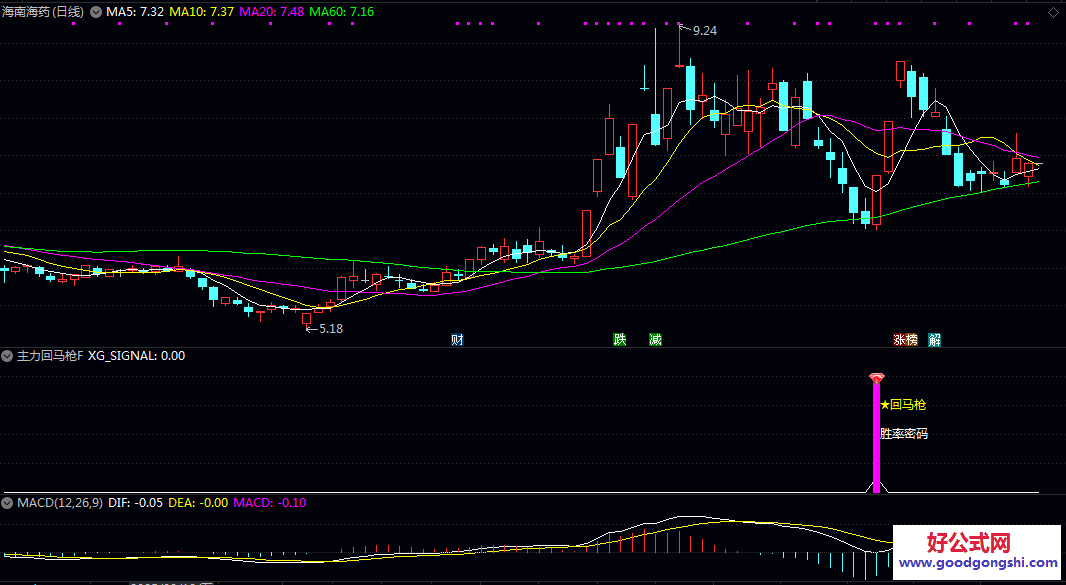This screenshot has width=1066, height=585.
Task: Click the red 涨榜 event marker
Action: click(x=905, y=339)
